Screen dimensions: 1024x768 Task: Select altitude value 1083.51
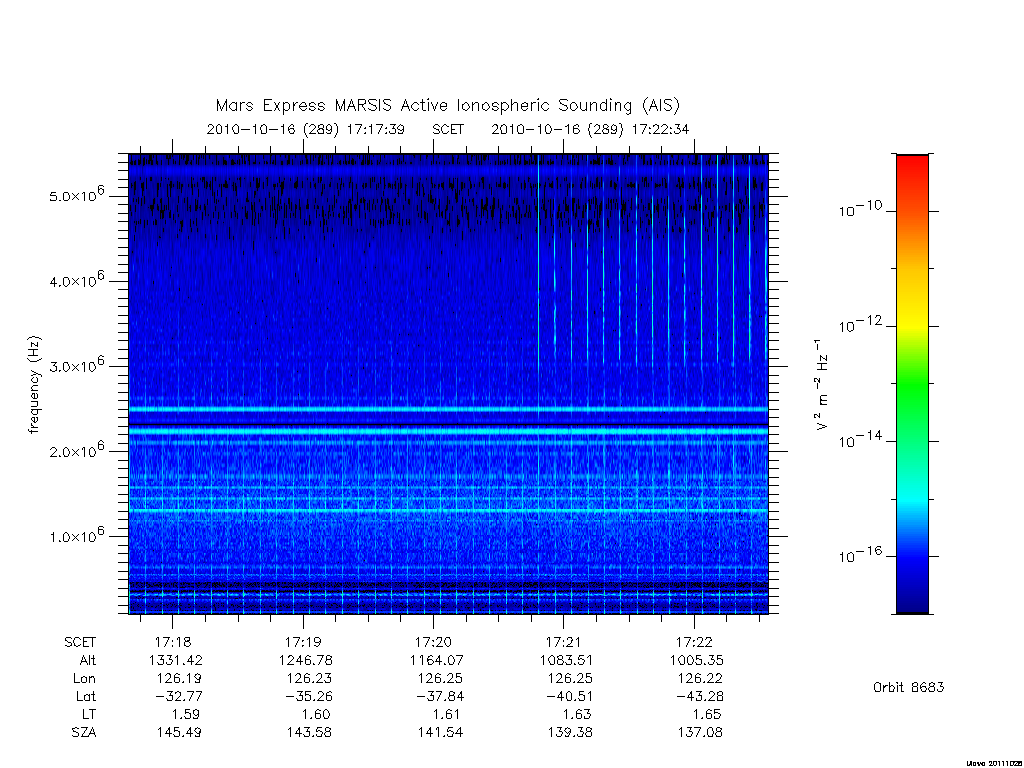(566, 660)
